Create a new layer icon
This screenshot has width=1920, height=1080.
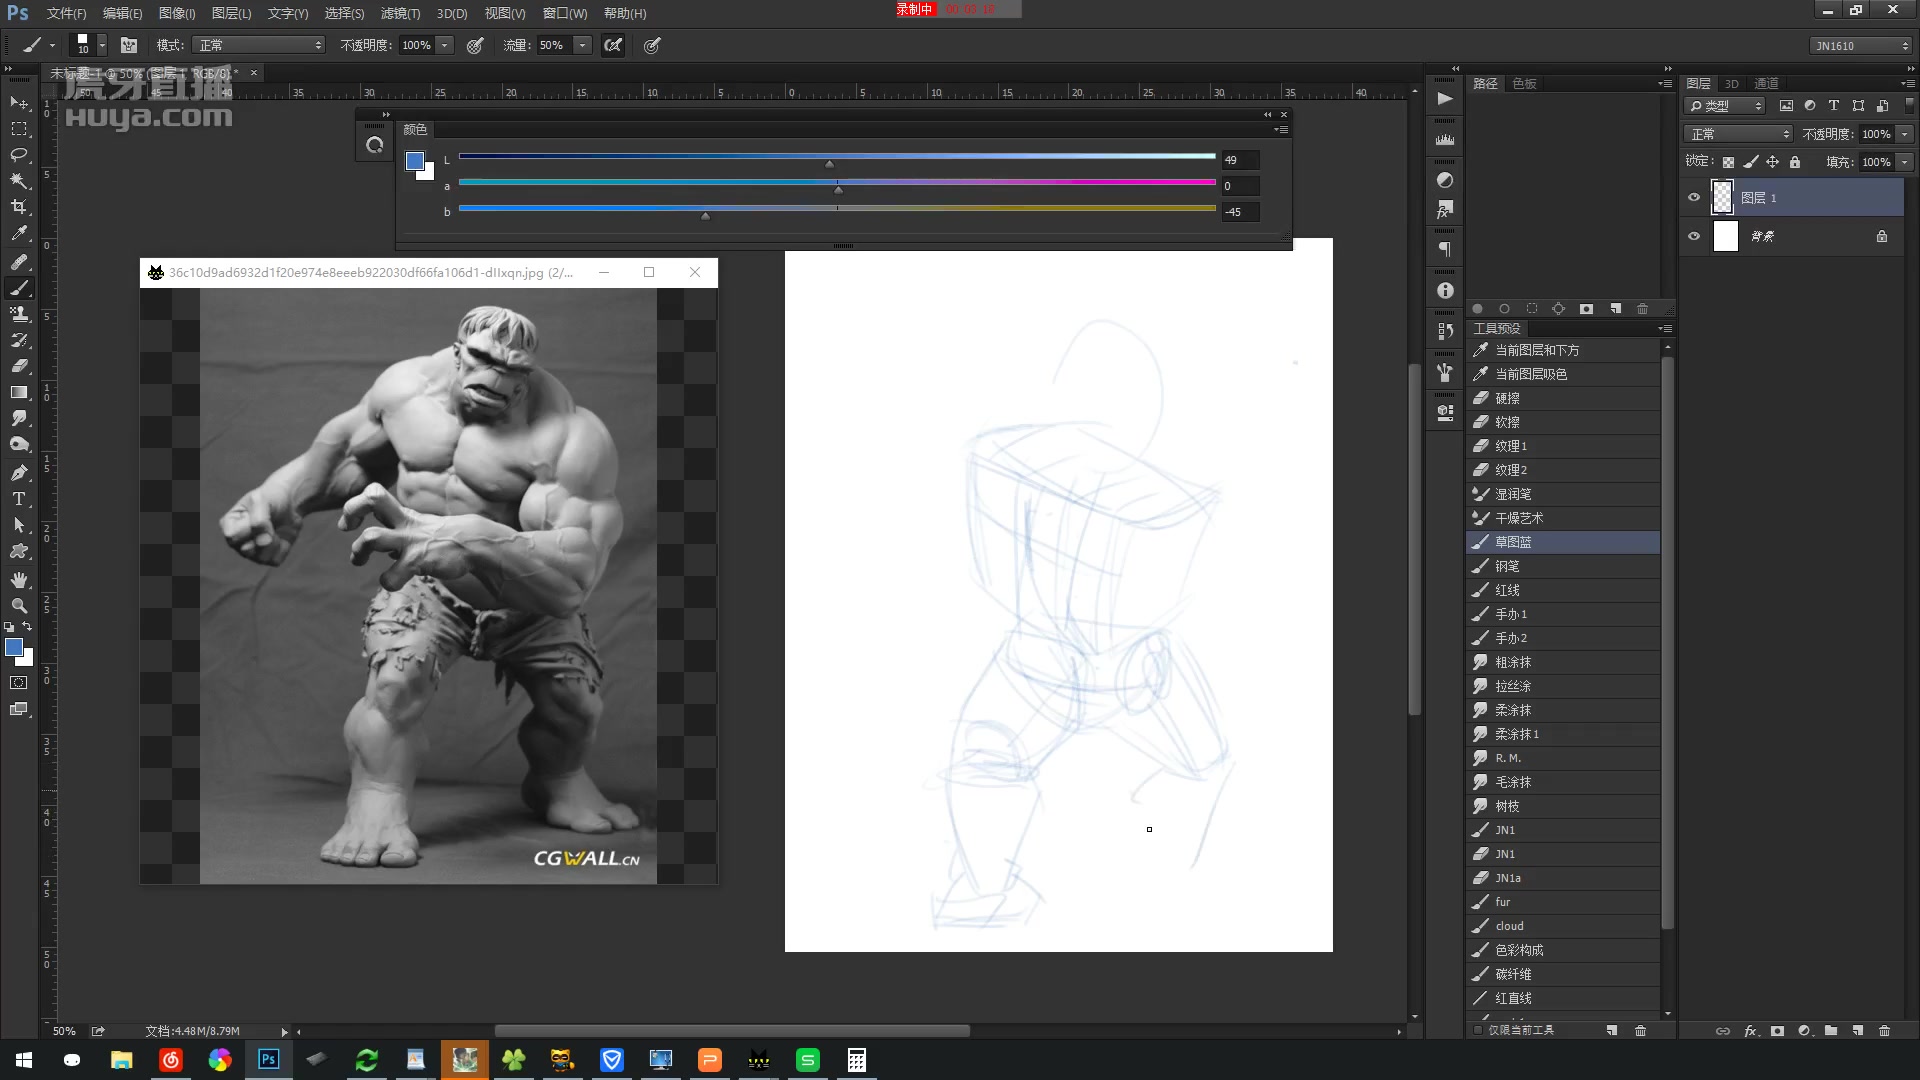pyautogui.click(x=1857, y=1030)
